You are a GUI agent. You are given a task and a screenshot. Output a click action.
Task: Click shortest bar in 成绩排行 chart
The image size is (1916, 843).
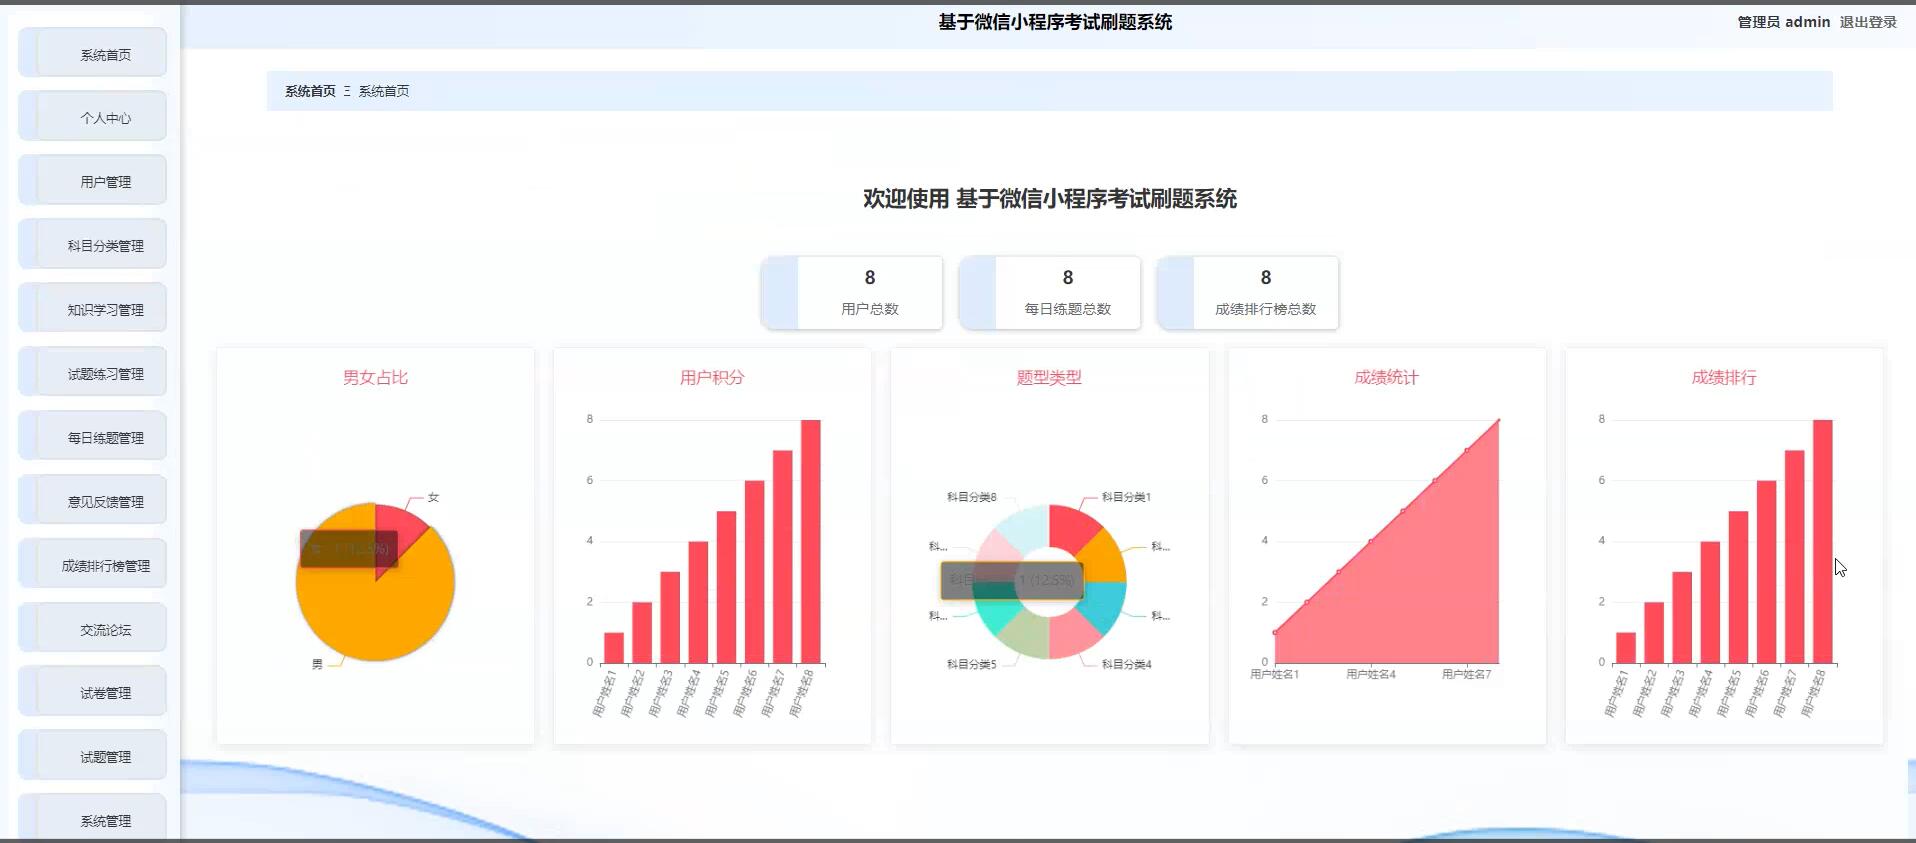point(1626,647)
